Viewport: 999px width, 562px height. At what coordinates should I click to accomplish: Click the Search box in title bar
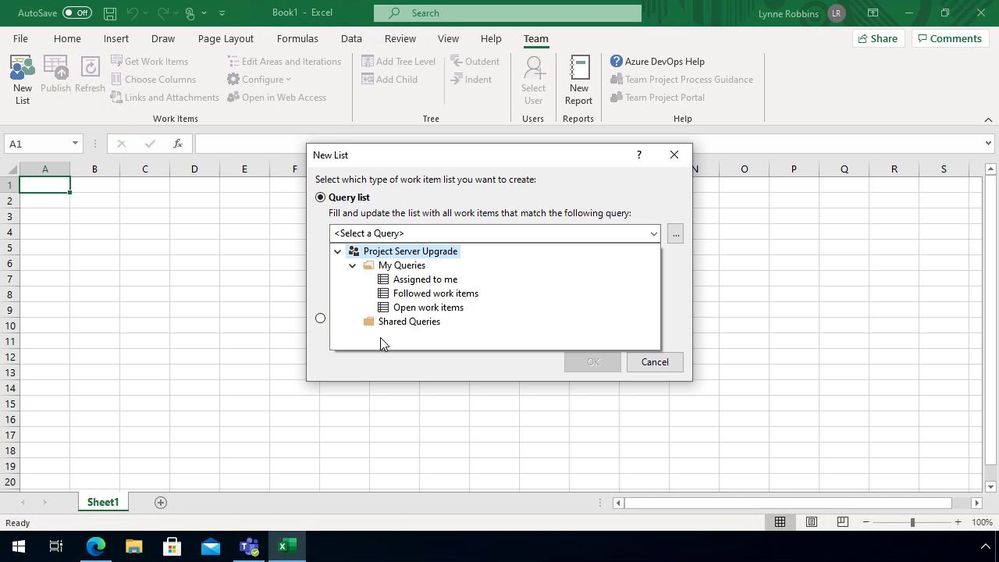507,13
